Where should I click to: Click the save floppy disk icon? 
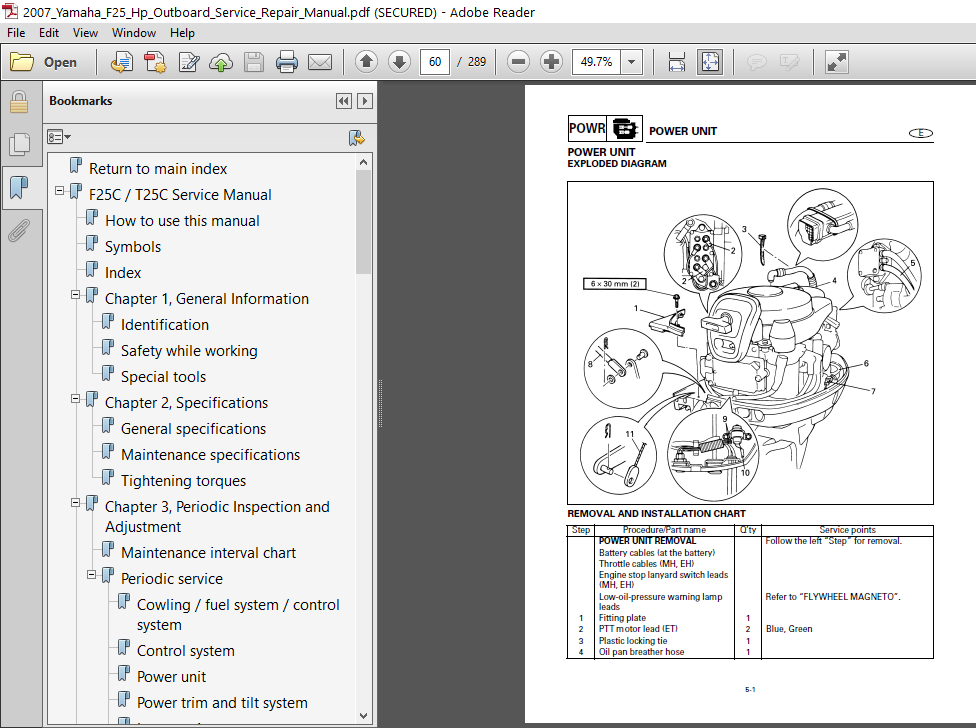[x=253, y=62]
